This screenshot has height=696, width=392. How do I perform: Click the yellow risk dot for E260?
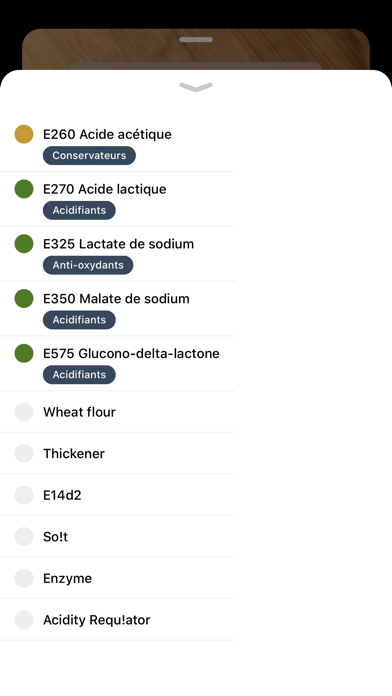pyautogui.click(x=24, y=134)
